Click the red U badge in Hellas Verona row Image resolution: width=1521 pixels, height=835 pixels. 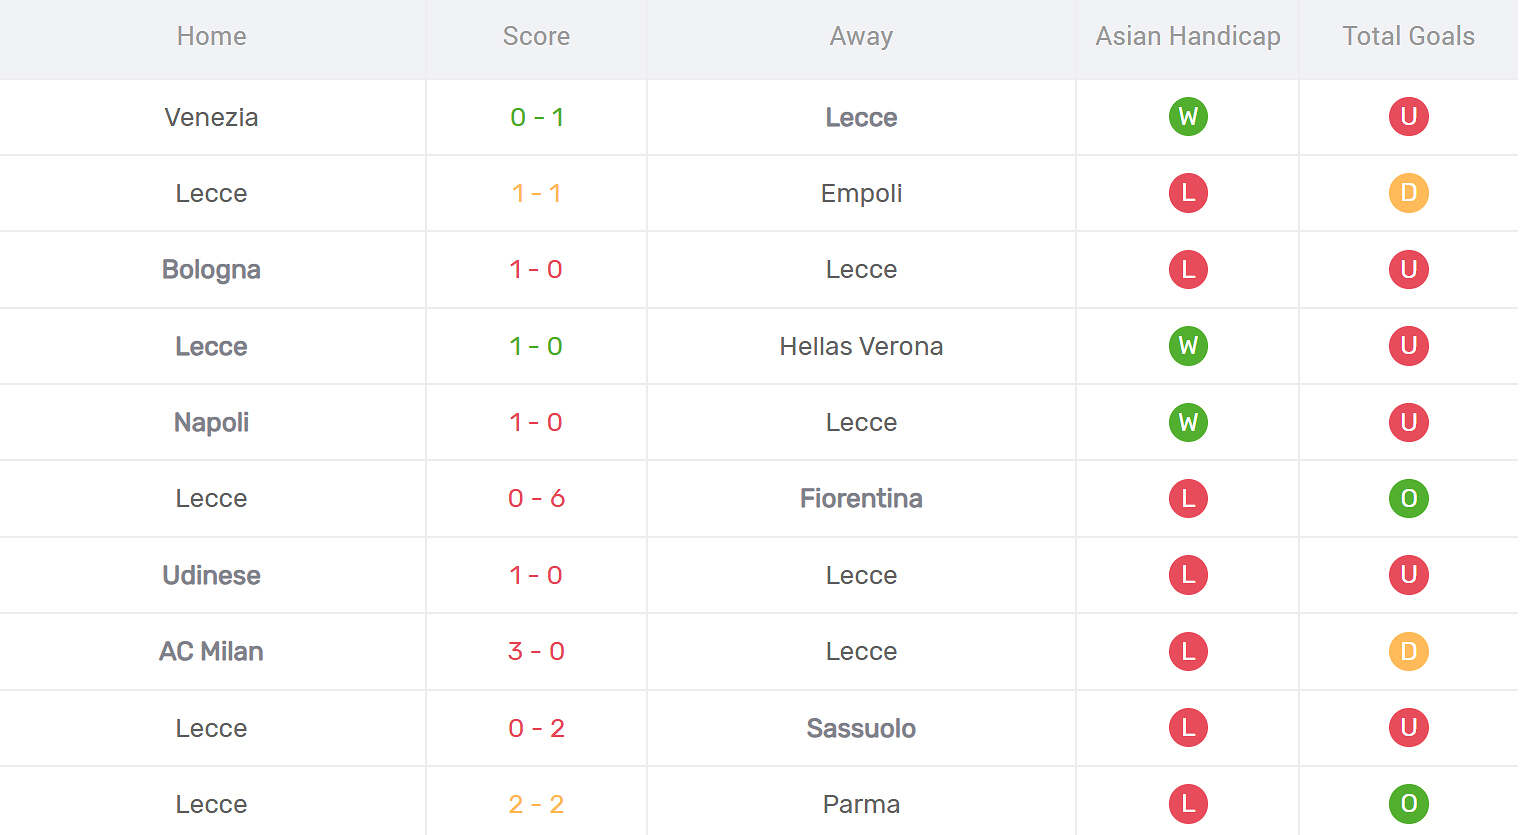click(1408, 346)
